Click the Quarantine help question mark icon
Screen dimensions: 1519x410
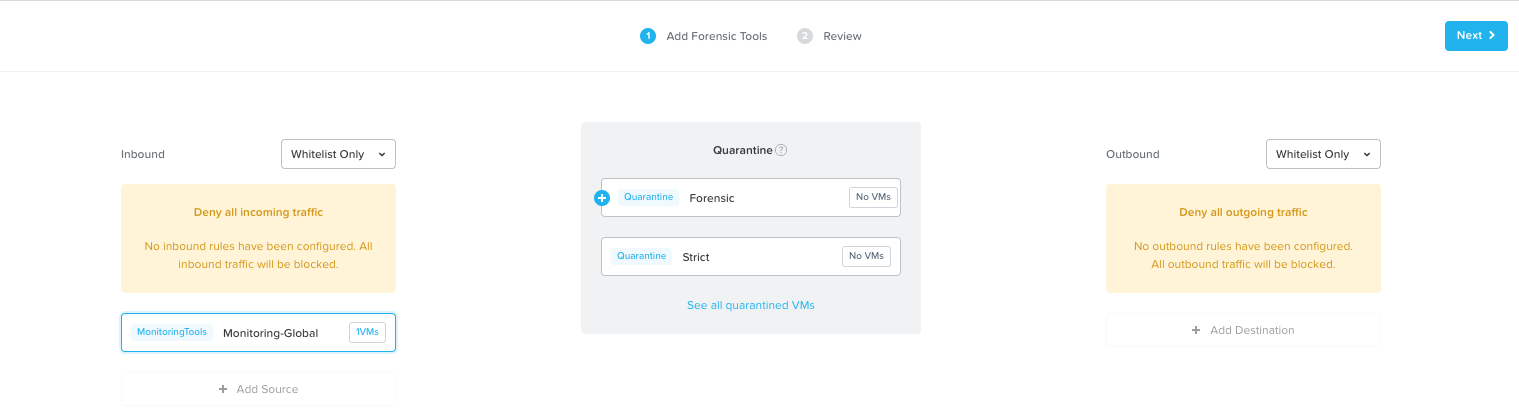[x=781, y=150]
